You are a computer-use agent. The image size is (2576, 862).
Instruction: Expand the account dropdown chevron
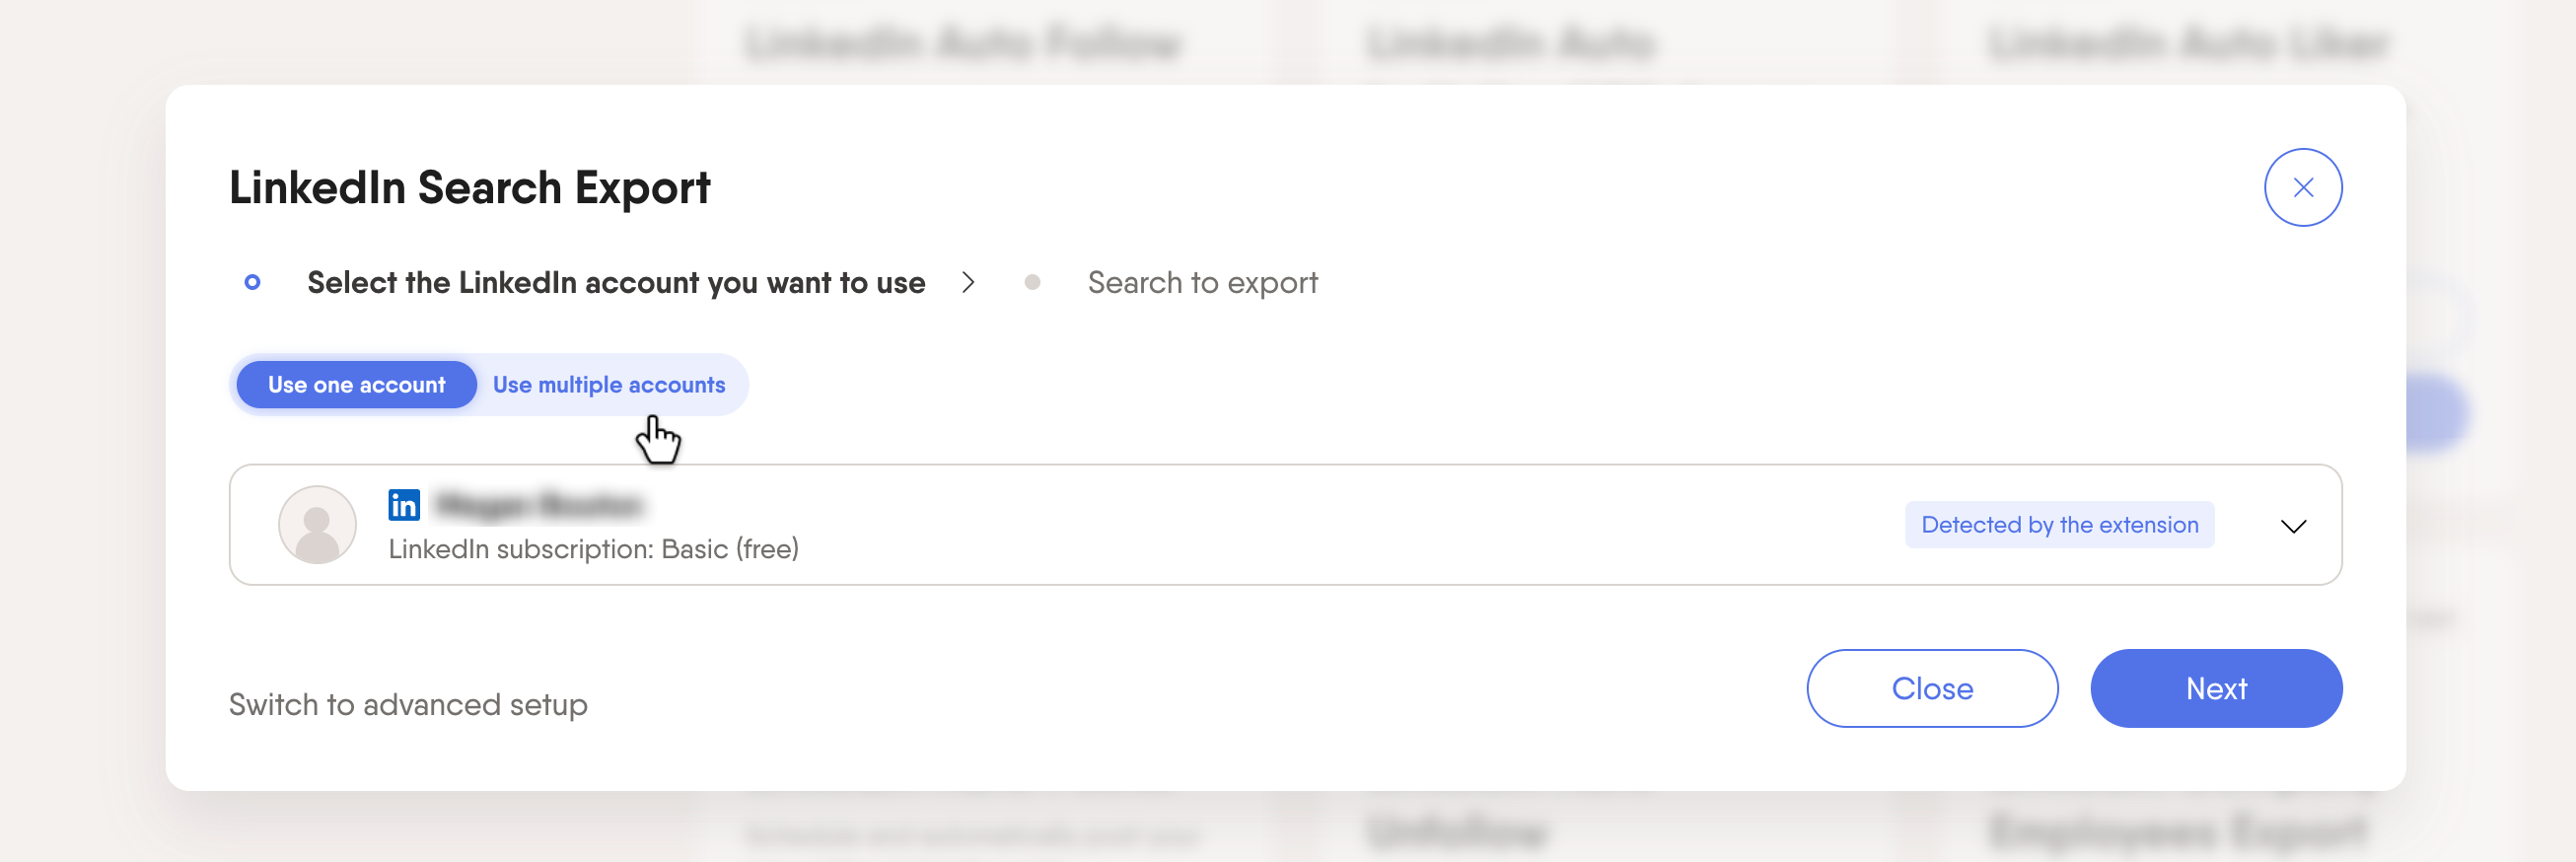pos(2292,526)
